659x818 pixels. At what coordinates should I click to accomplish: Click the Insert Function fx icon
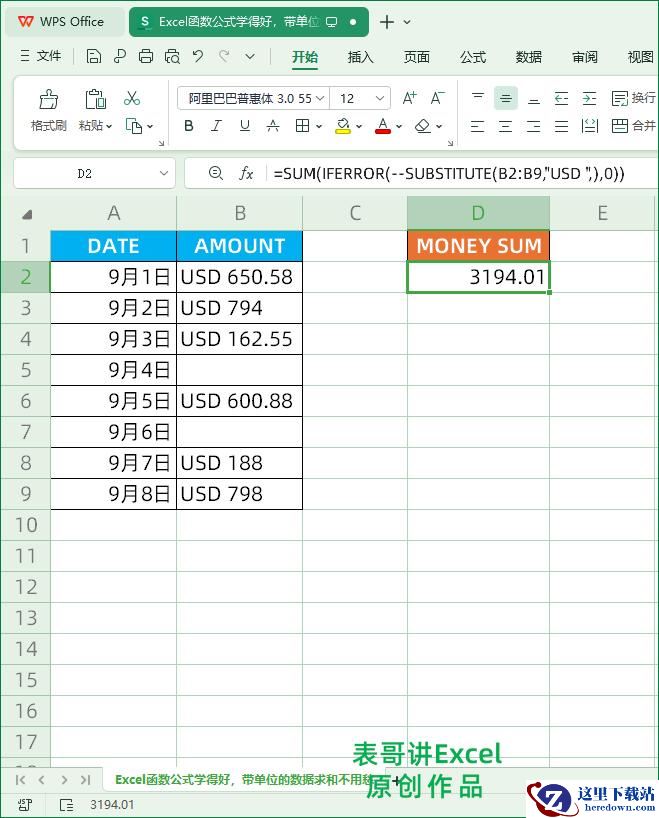(x=246, y=173)
